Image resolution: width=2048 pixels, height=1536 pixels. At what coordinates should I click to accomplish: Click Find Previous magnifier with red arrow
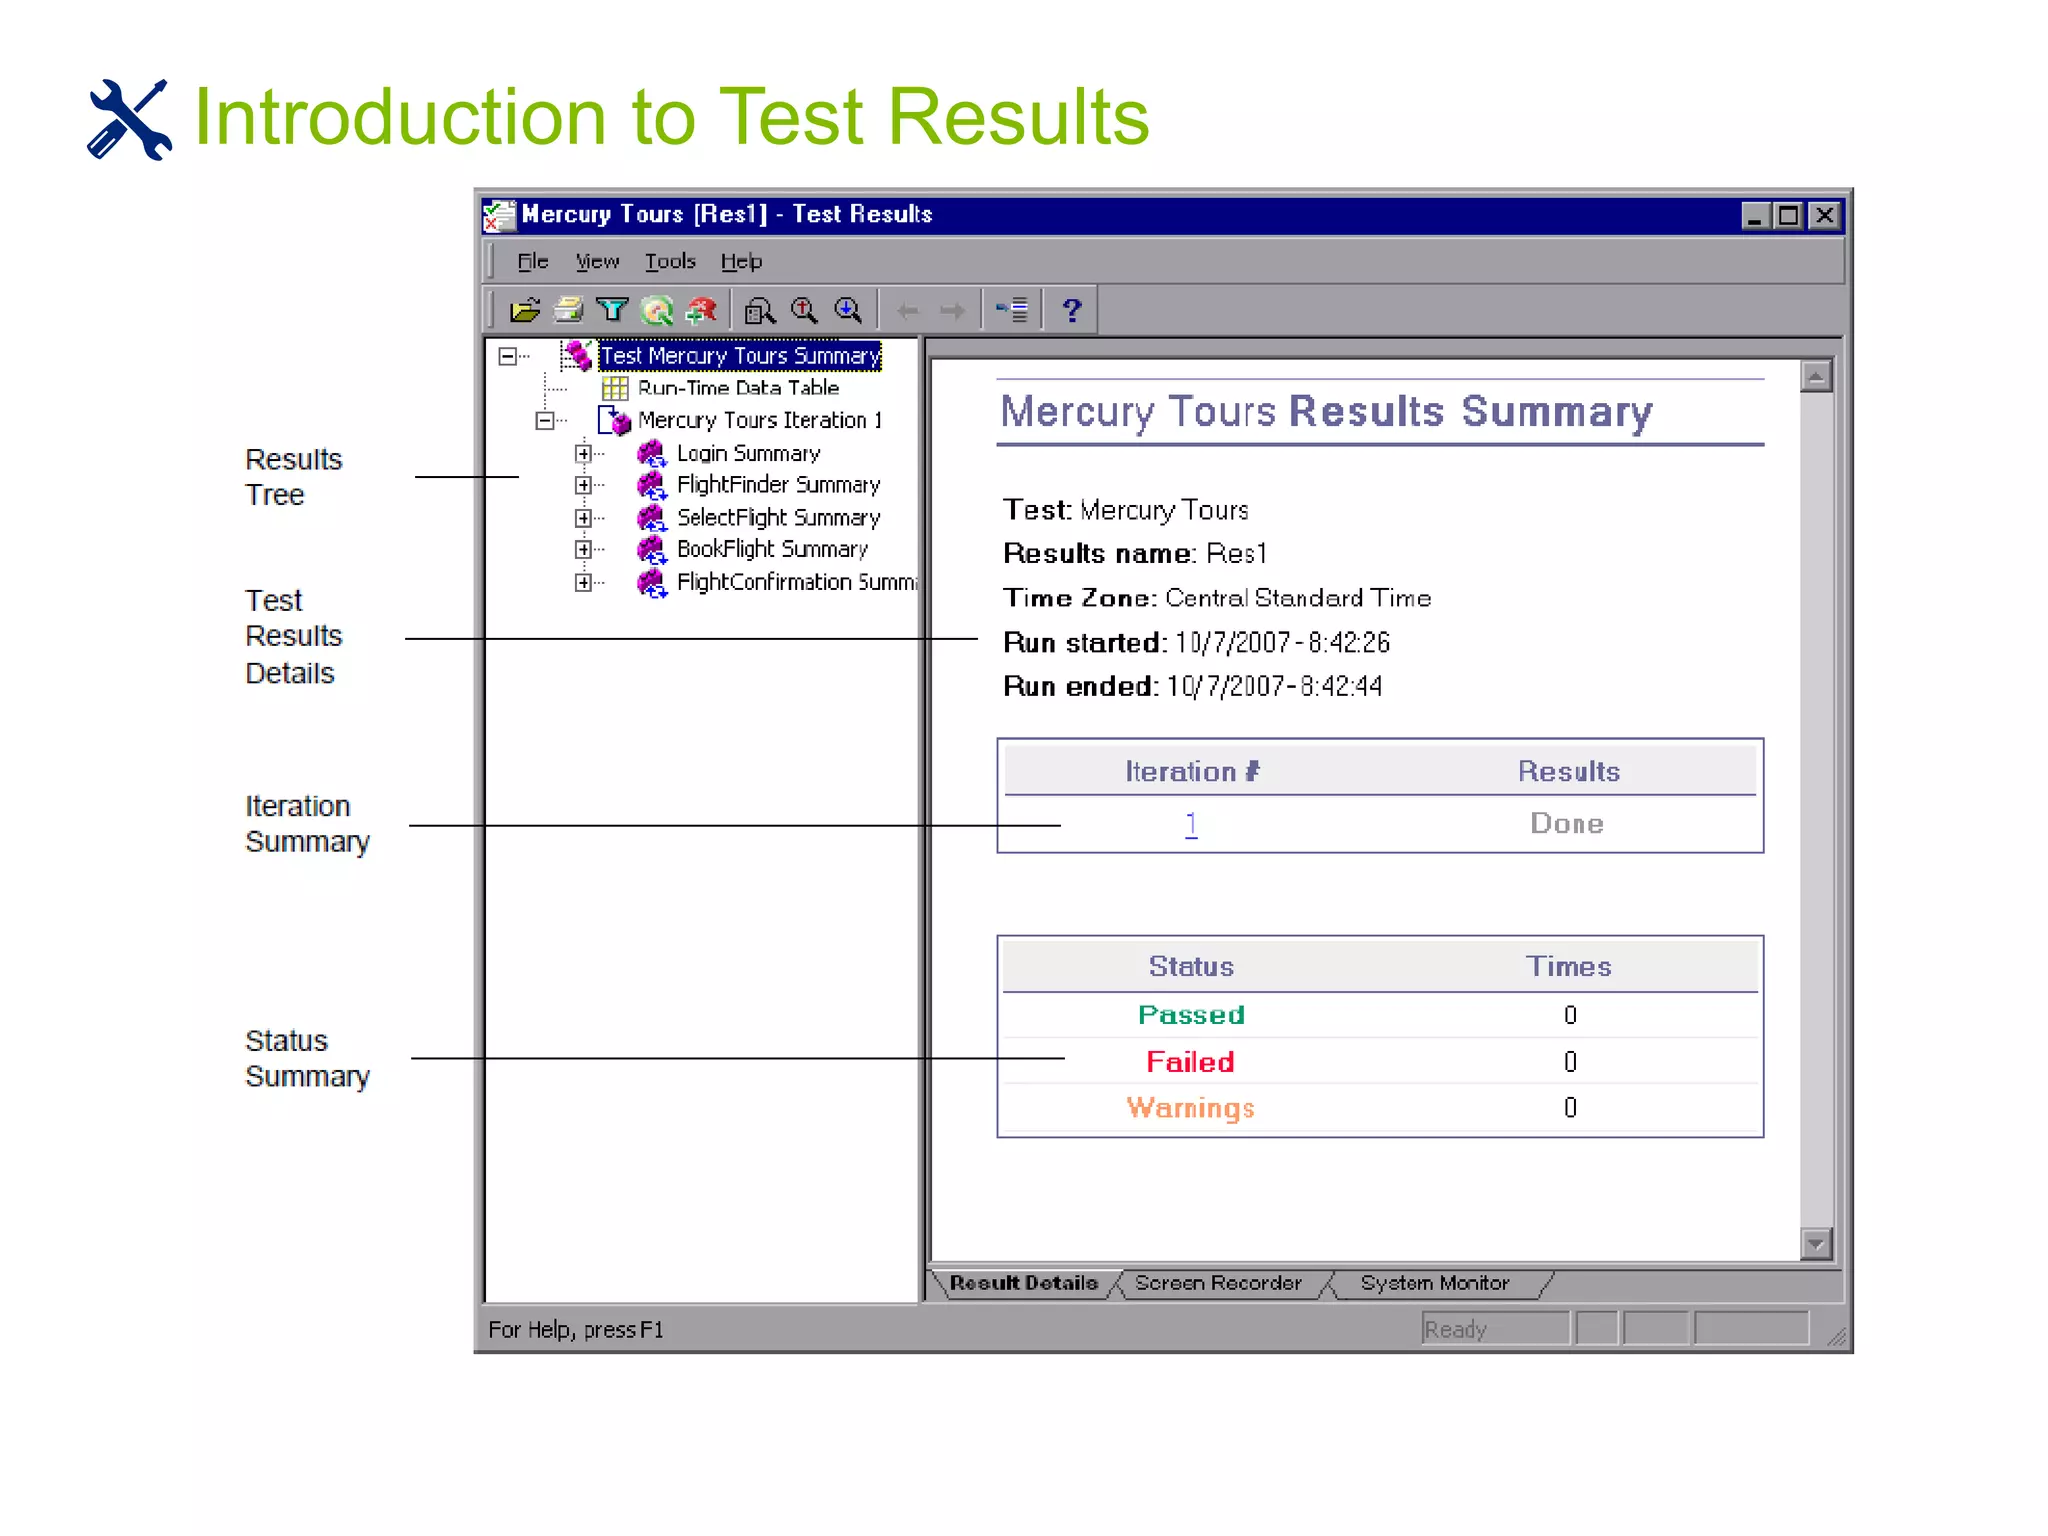(804, 311)
